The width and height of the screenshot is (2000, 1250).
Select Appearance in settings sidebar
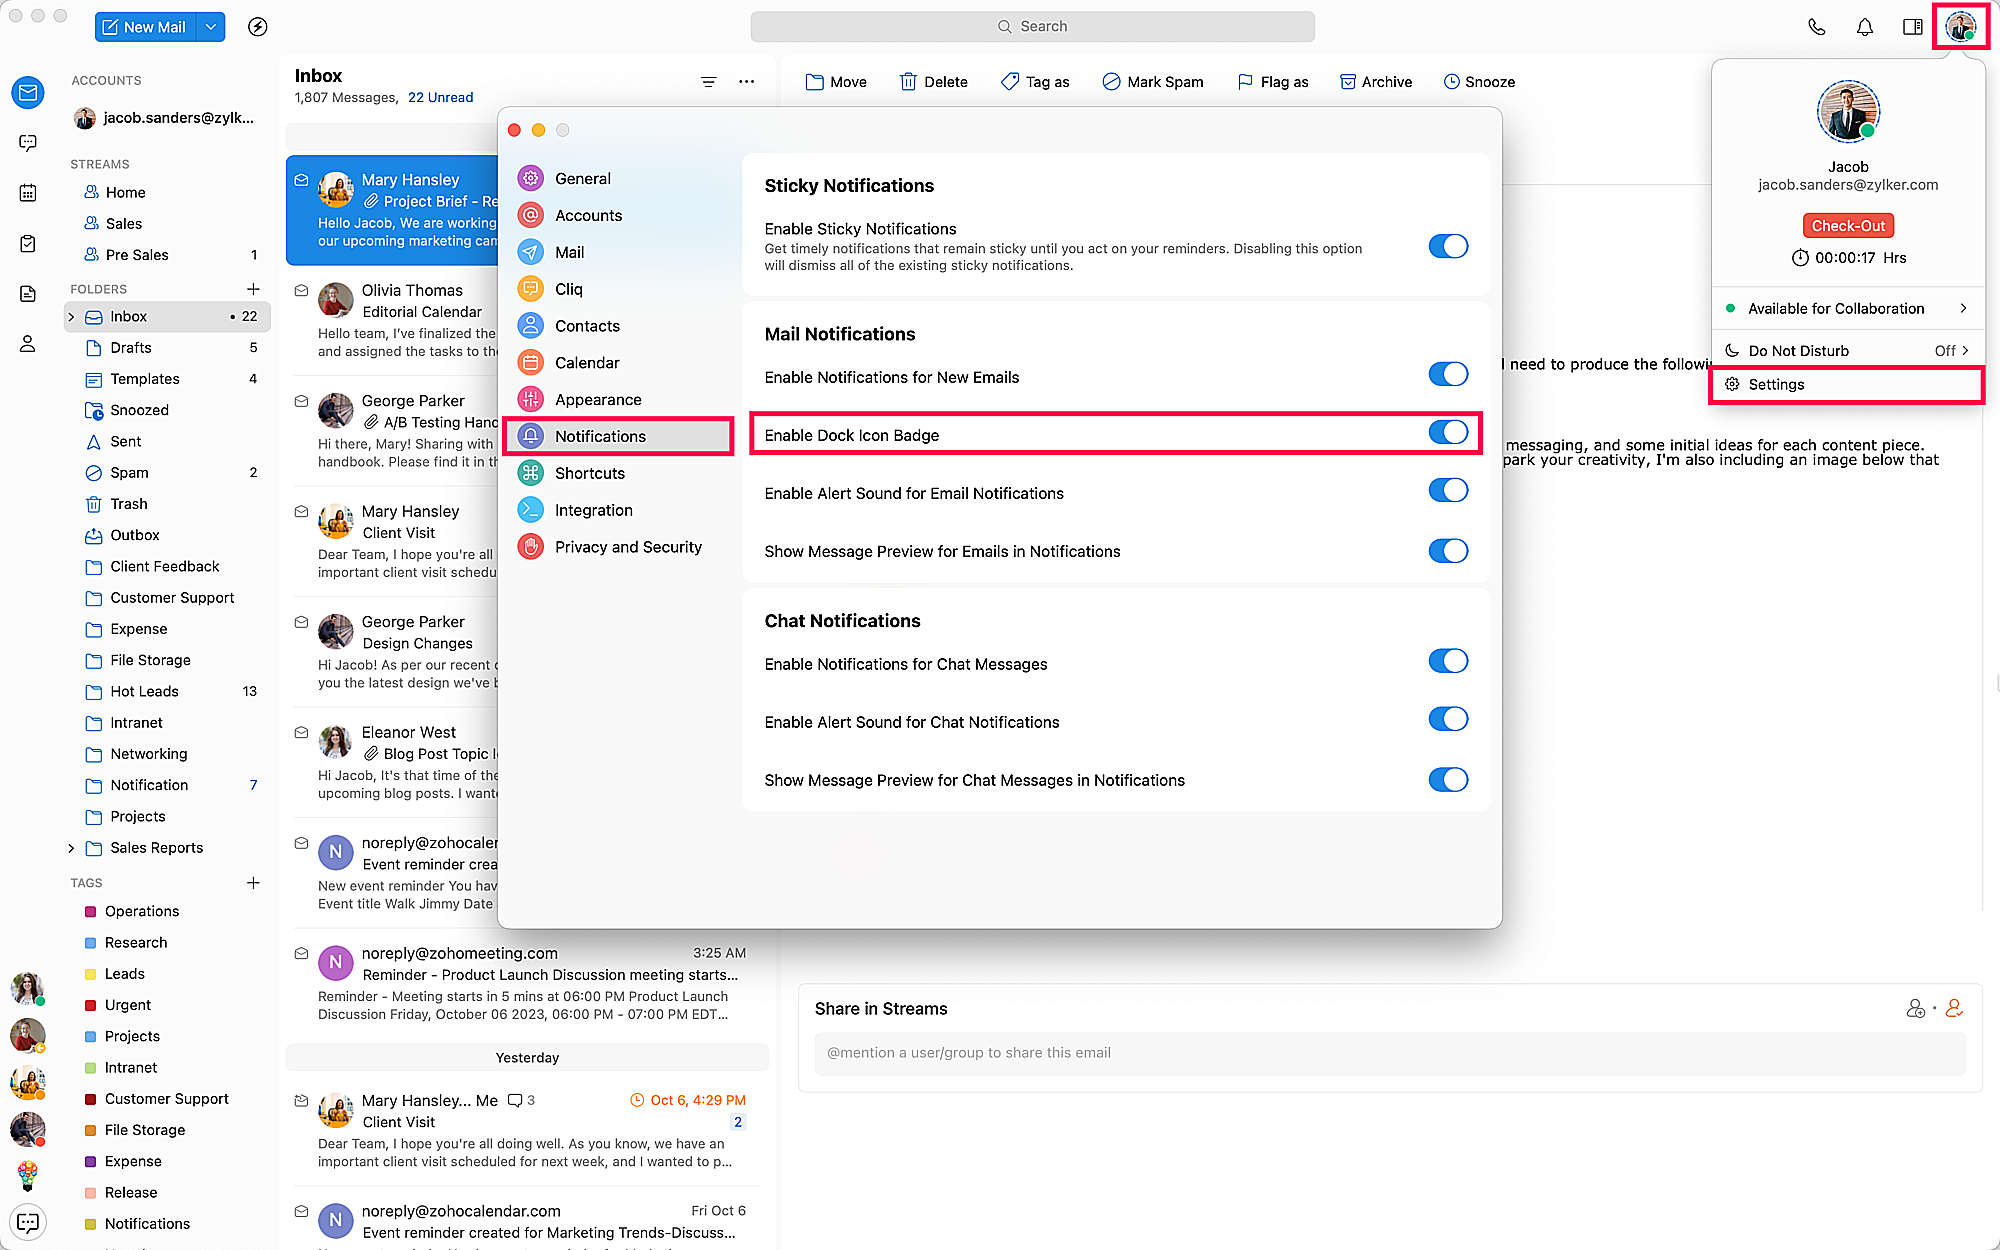[598, 400]
